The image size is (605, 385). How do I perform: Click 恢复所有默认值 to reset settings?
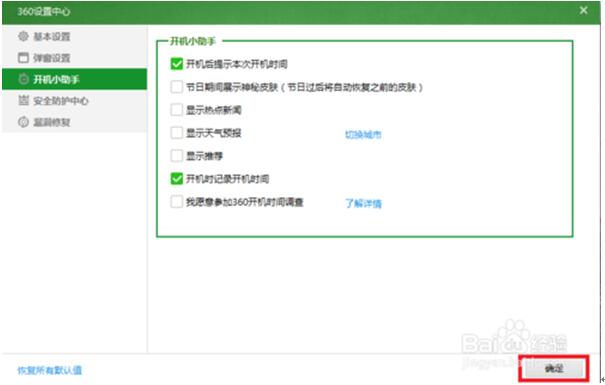[49, 370]
